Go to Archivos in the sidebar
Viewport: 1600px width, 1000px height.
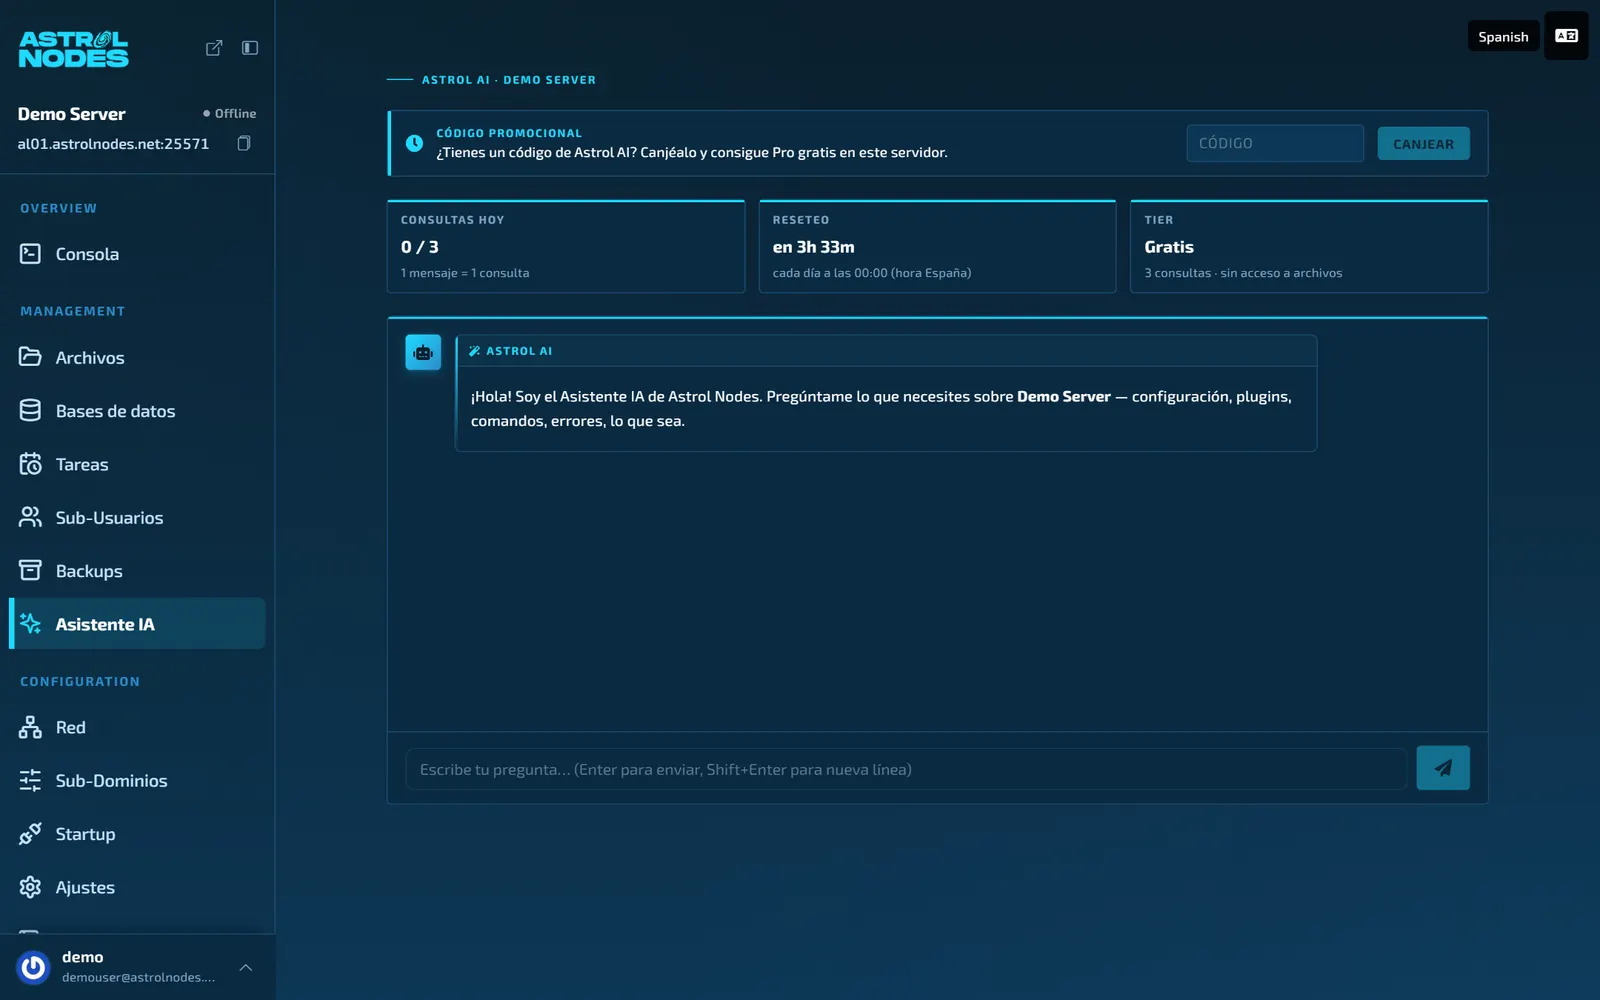pos(137,357)
